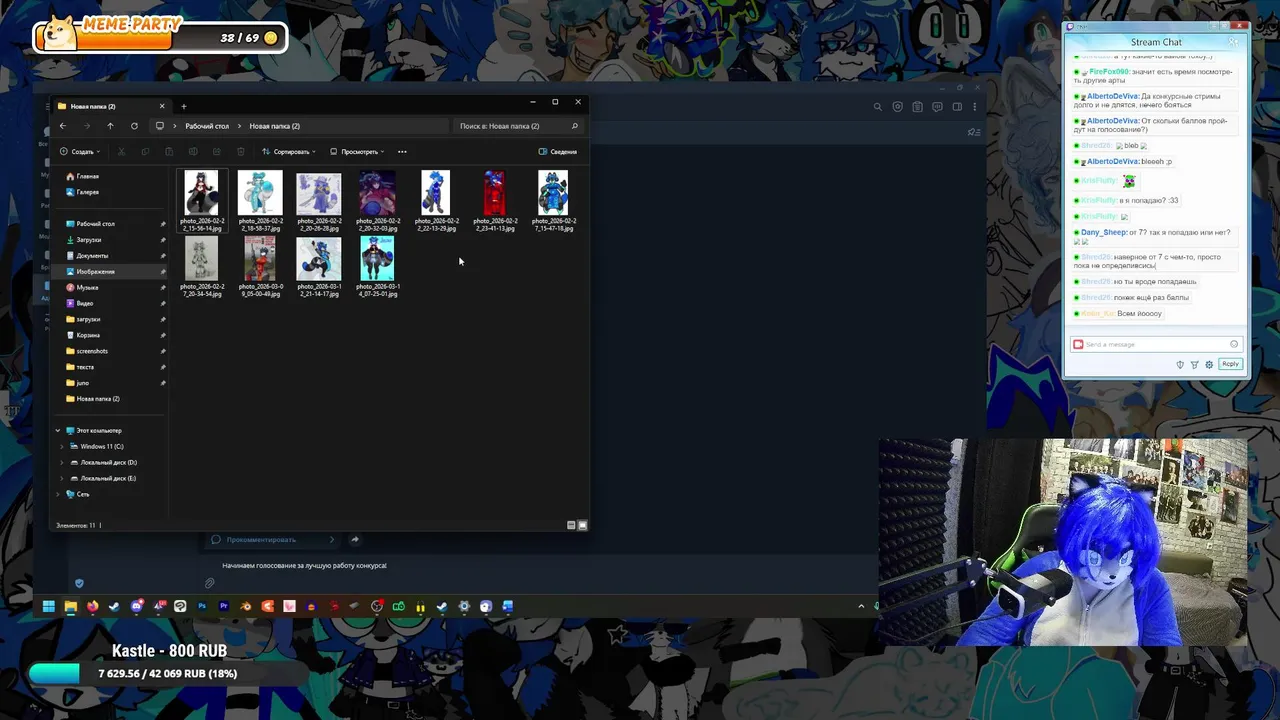Select photo_2026-02-27_15-47-18.jpg thumbnail

[x=553, y=193]
